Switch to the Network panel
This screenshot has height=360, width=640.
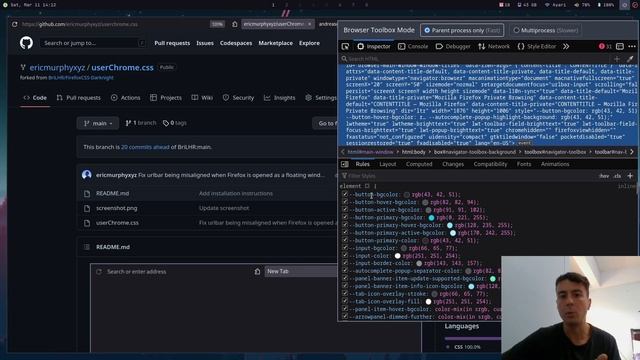click(x=494, y=47)
